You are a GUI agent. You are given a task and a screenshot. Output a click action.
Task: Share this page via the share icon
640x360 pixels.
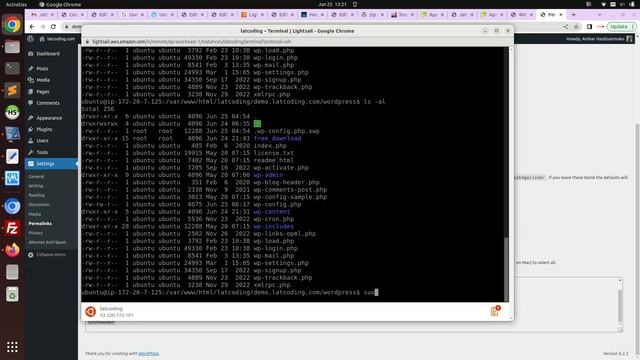(566, 27)
